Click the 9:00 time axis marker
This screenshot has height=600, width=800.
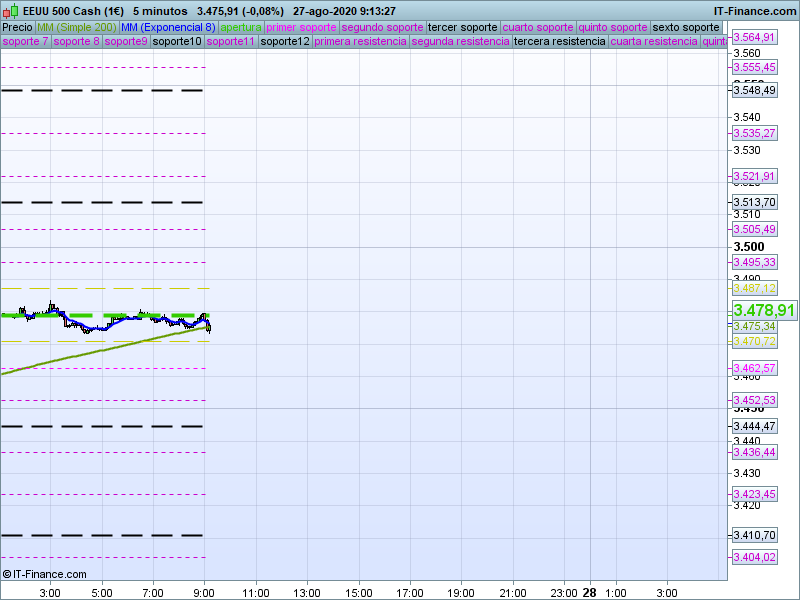[204, 591]
